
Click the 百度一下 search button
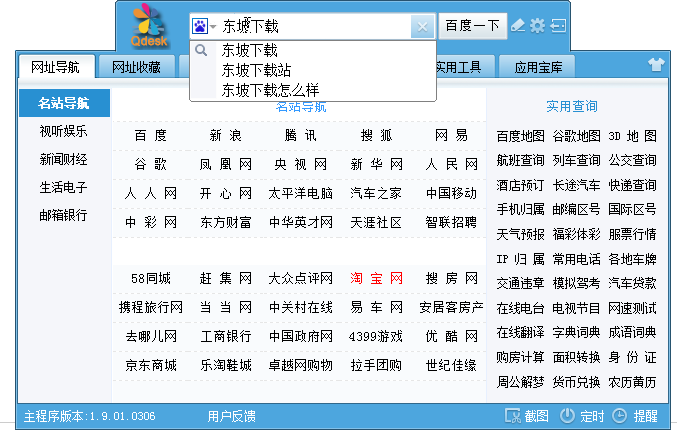(x=472, y=26)
